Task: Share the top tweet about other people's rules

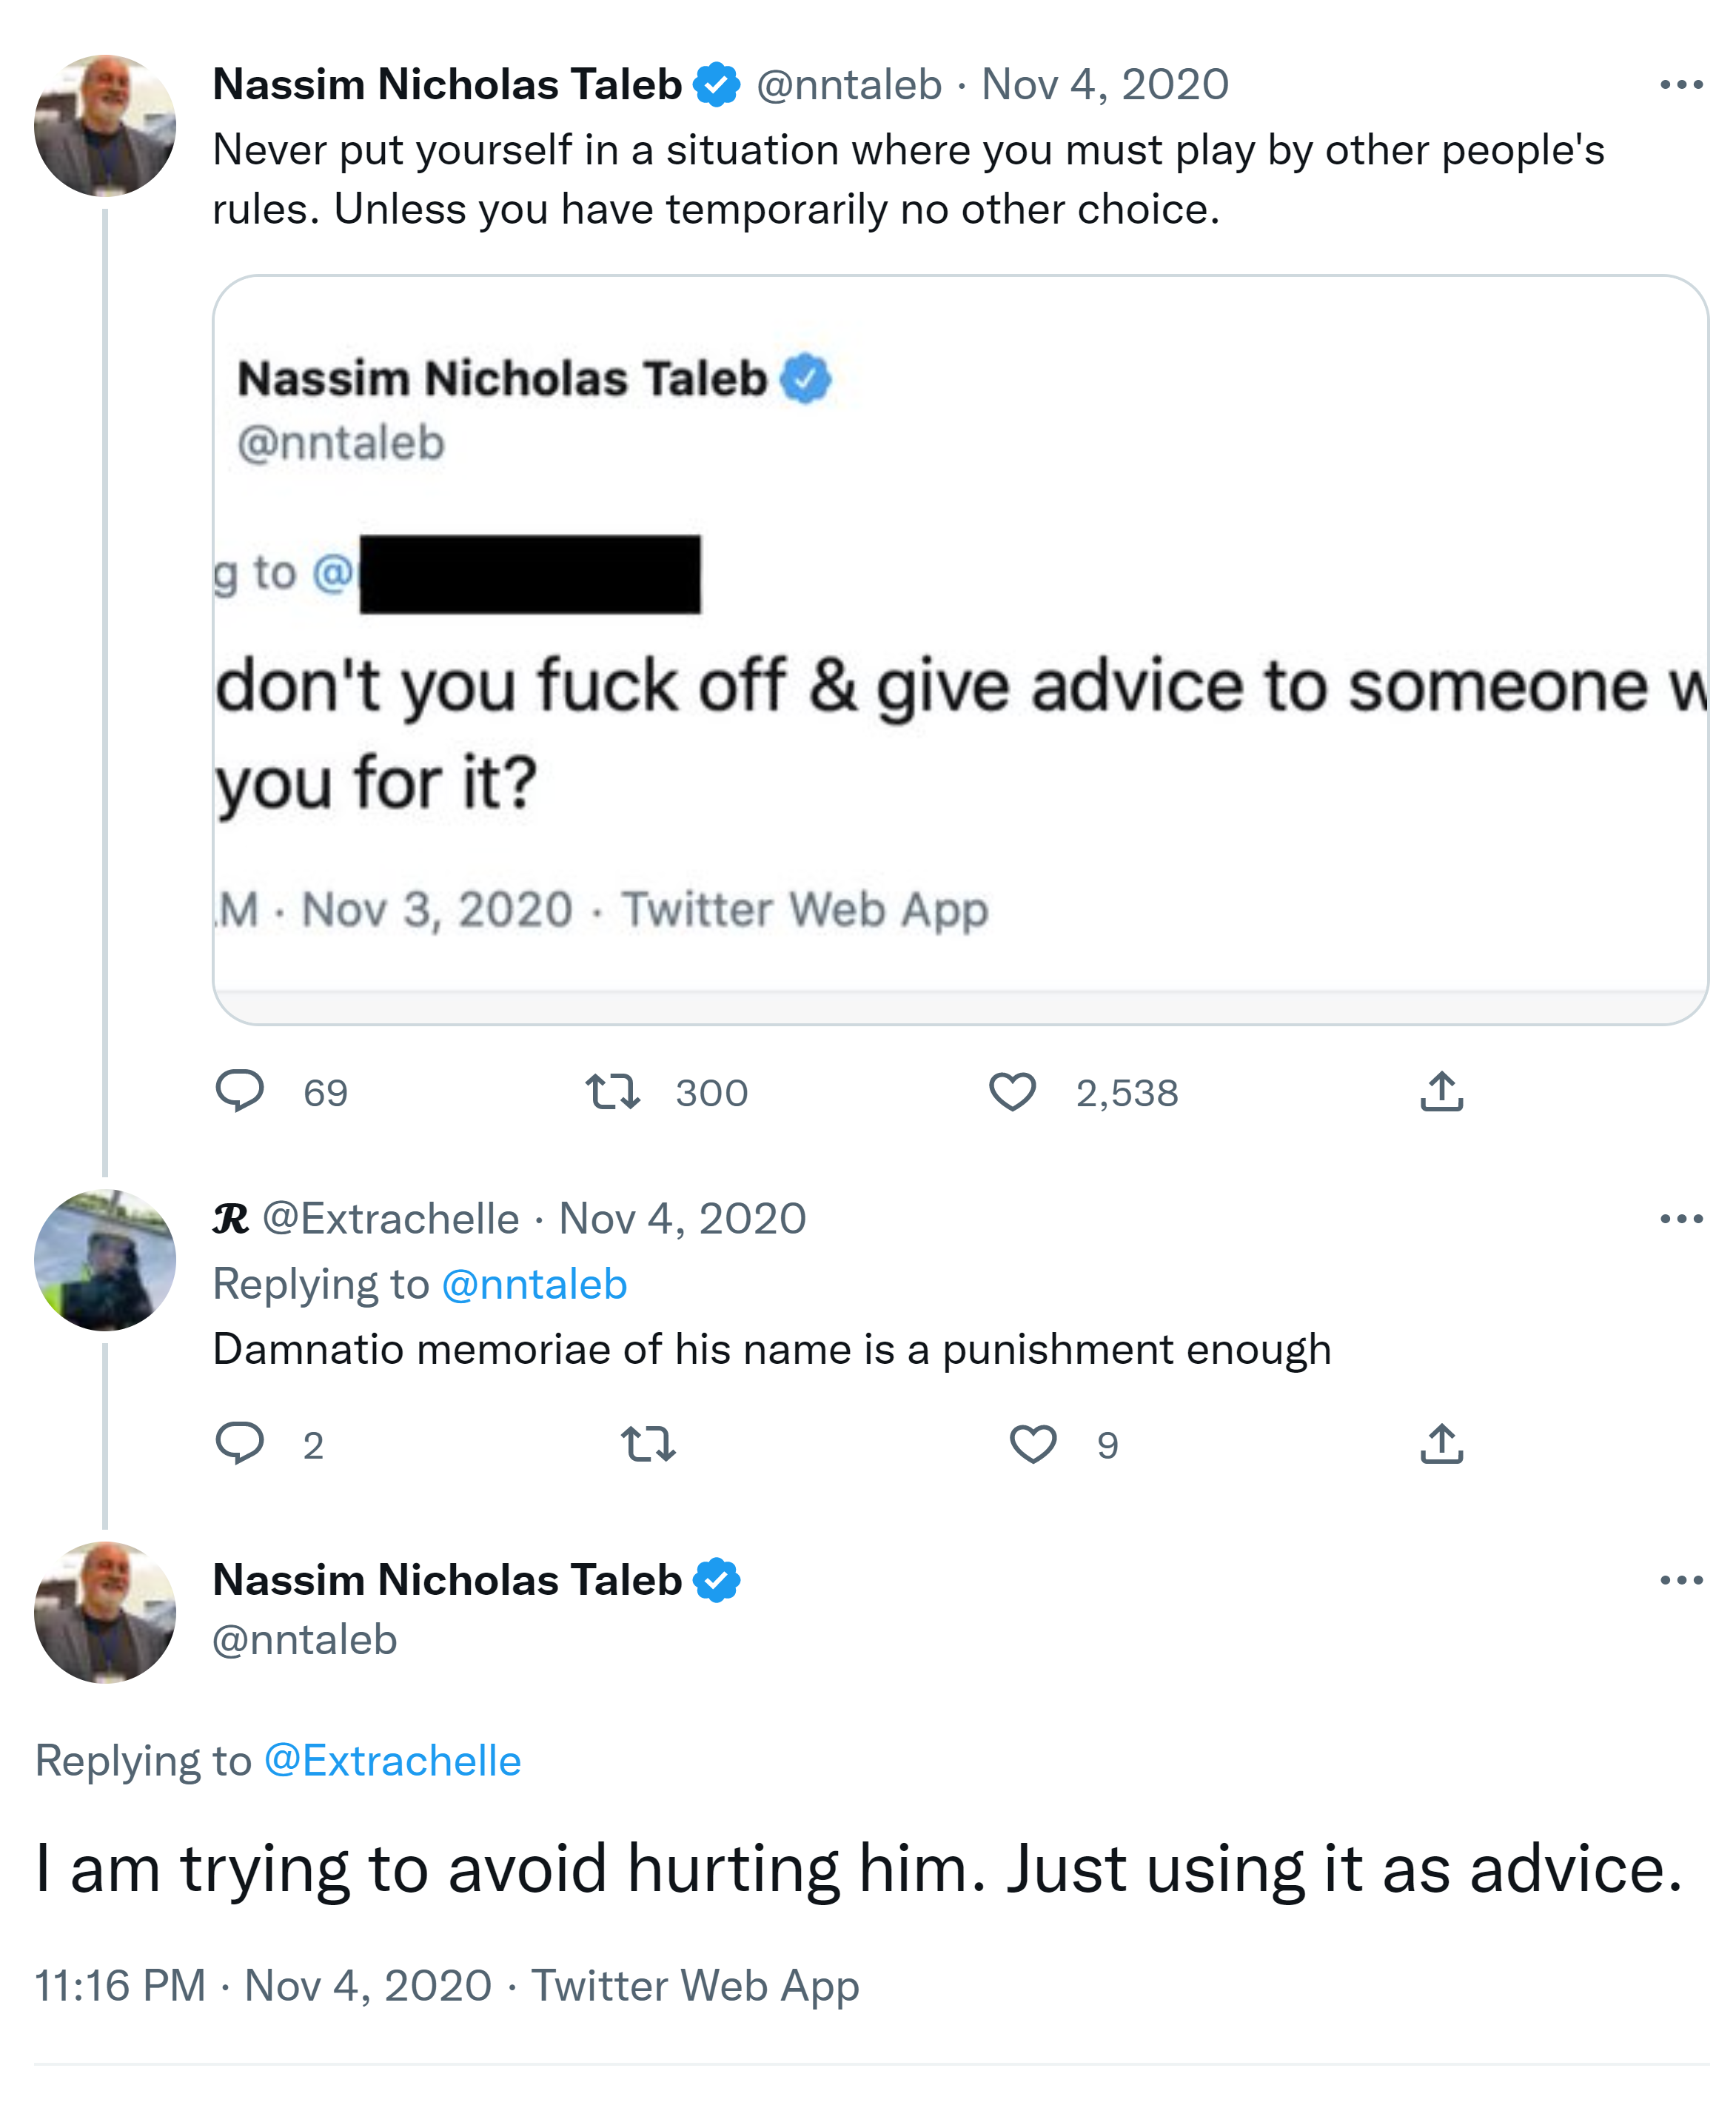Action: 1441,1091
